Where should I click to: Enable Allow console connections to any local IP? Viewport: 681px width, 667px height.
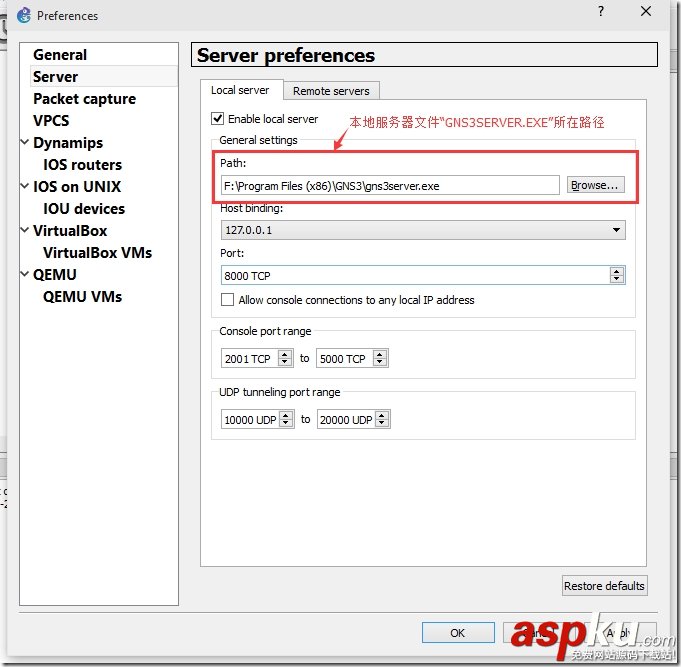(227, 300)
